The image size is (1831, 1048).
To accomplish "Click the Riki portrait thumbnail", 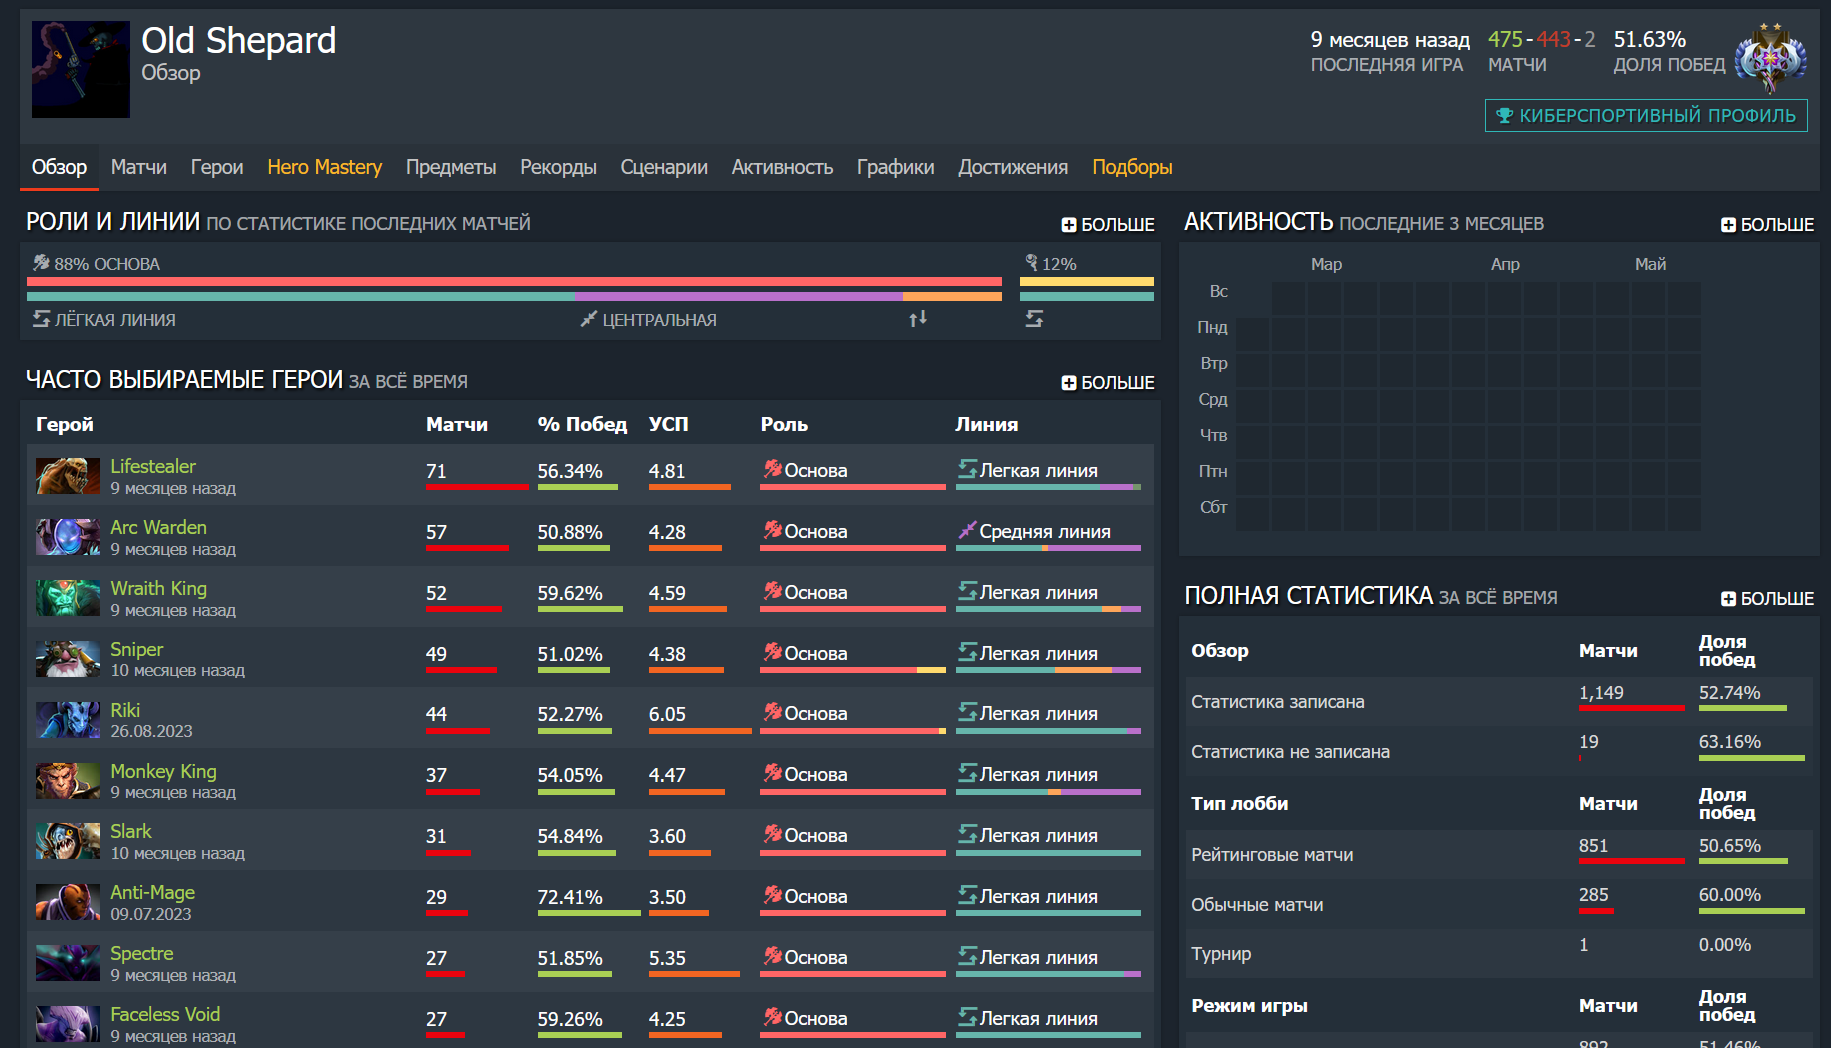I will [68, 720].
